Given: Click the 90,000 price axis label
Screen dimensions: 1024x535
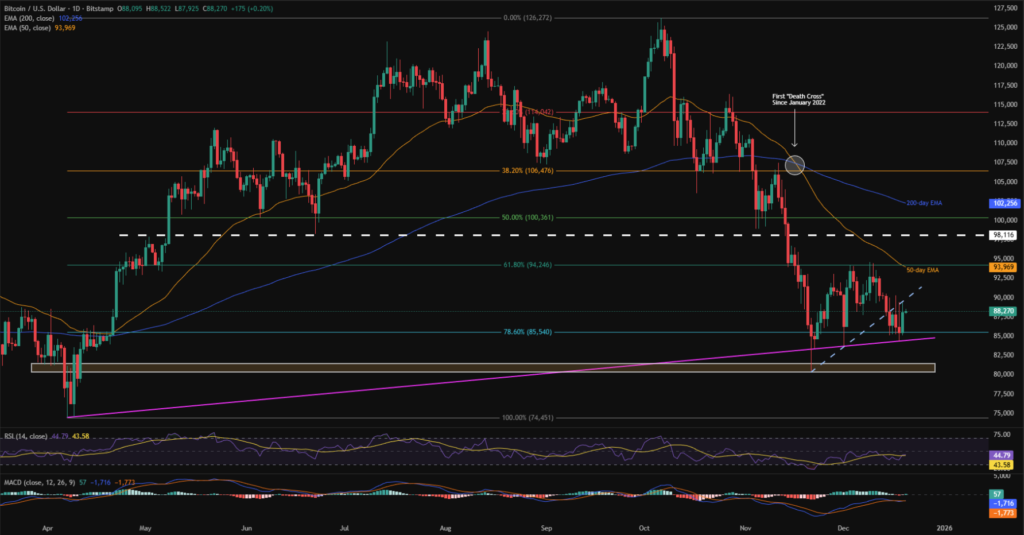Looking at the screenshot, I should (1006, 297).
